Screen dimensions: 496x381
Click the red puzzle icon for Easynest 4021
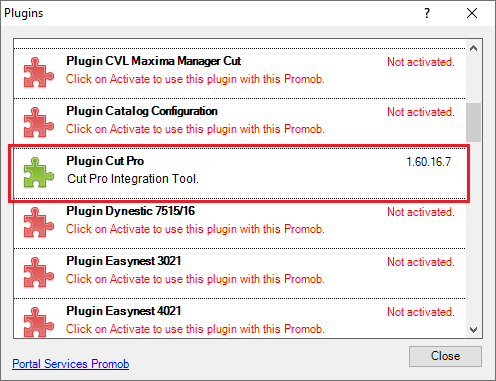[39, 322]
